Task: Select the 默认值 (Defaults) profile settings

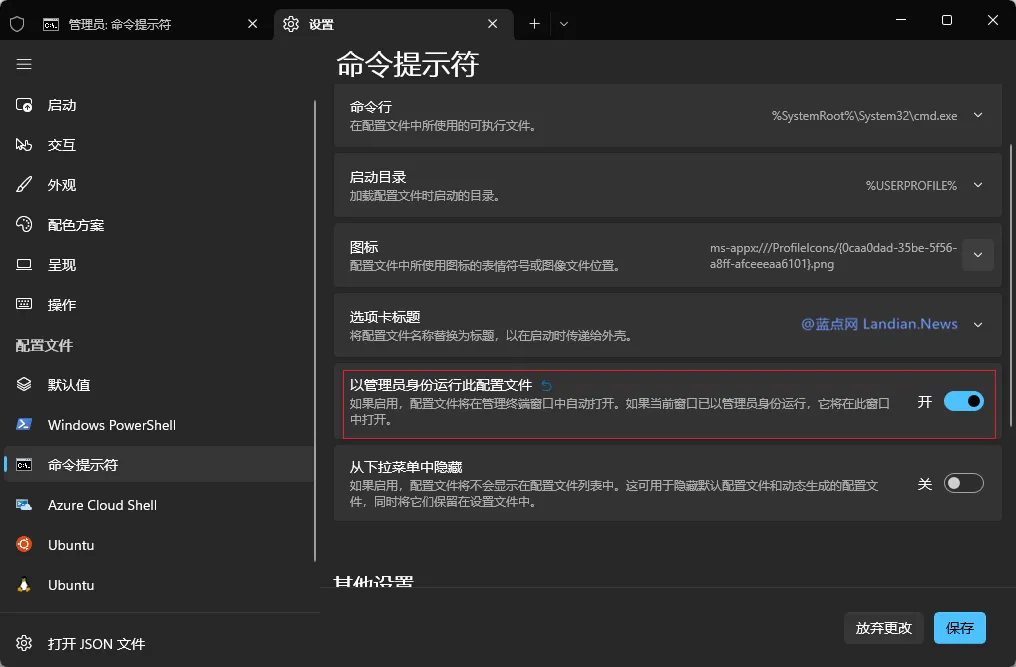Action: 65,385
